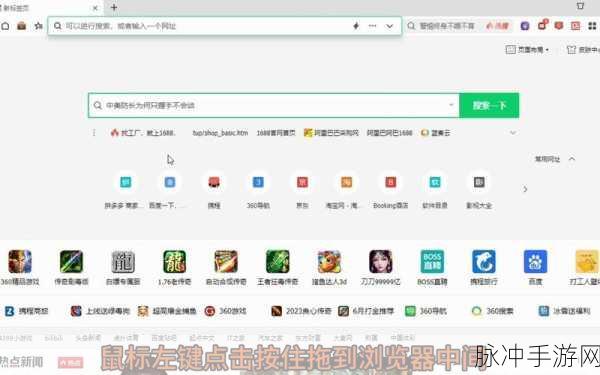
Task: Focus the main page search input field
Action: (x=274, y=105)
